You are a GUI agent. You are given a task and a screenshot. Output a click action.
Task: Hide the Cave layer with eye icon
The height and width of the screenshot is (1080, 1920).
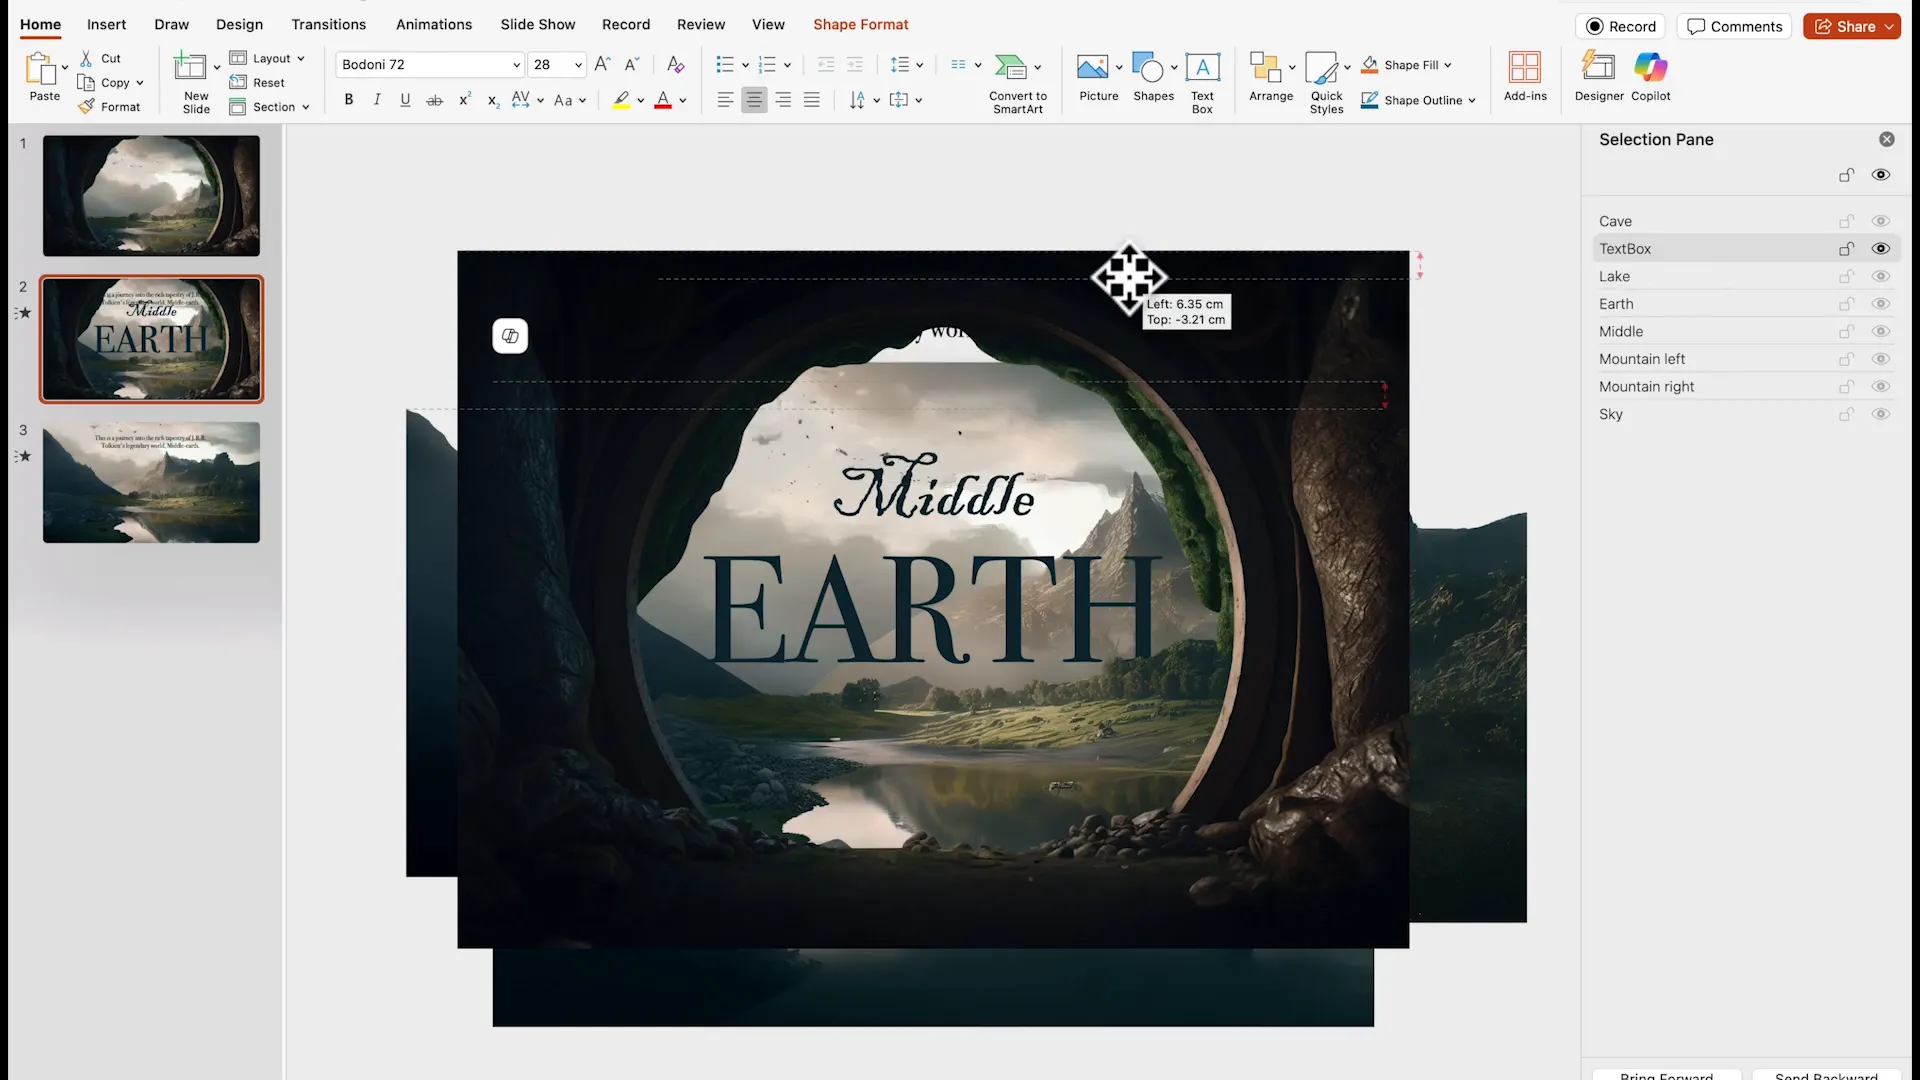(x=1880, y=221)
